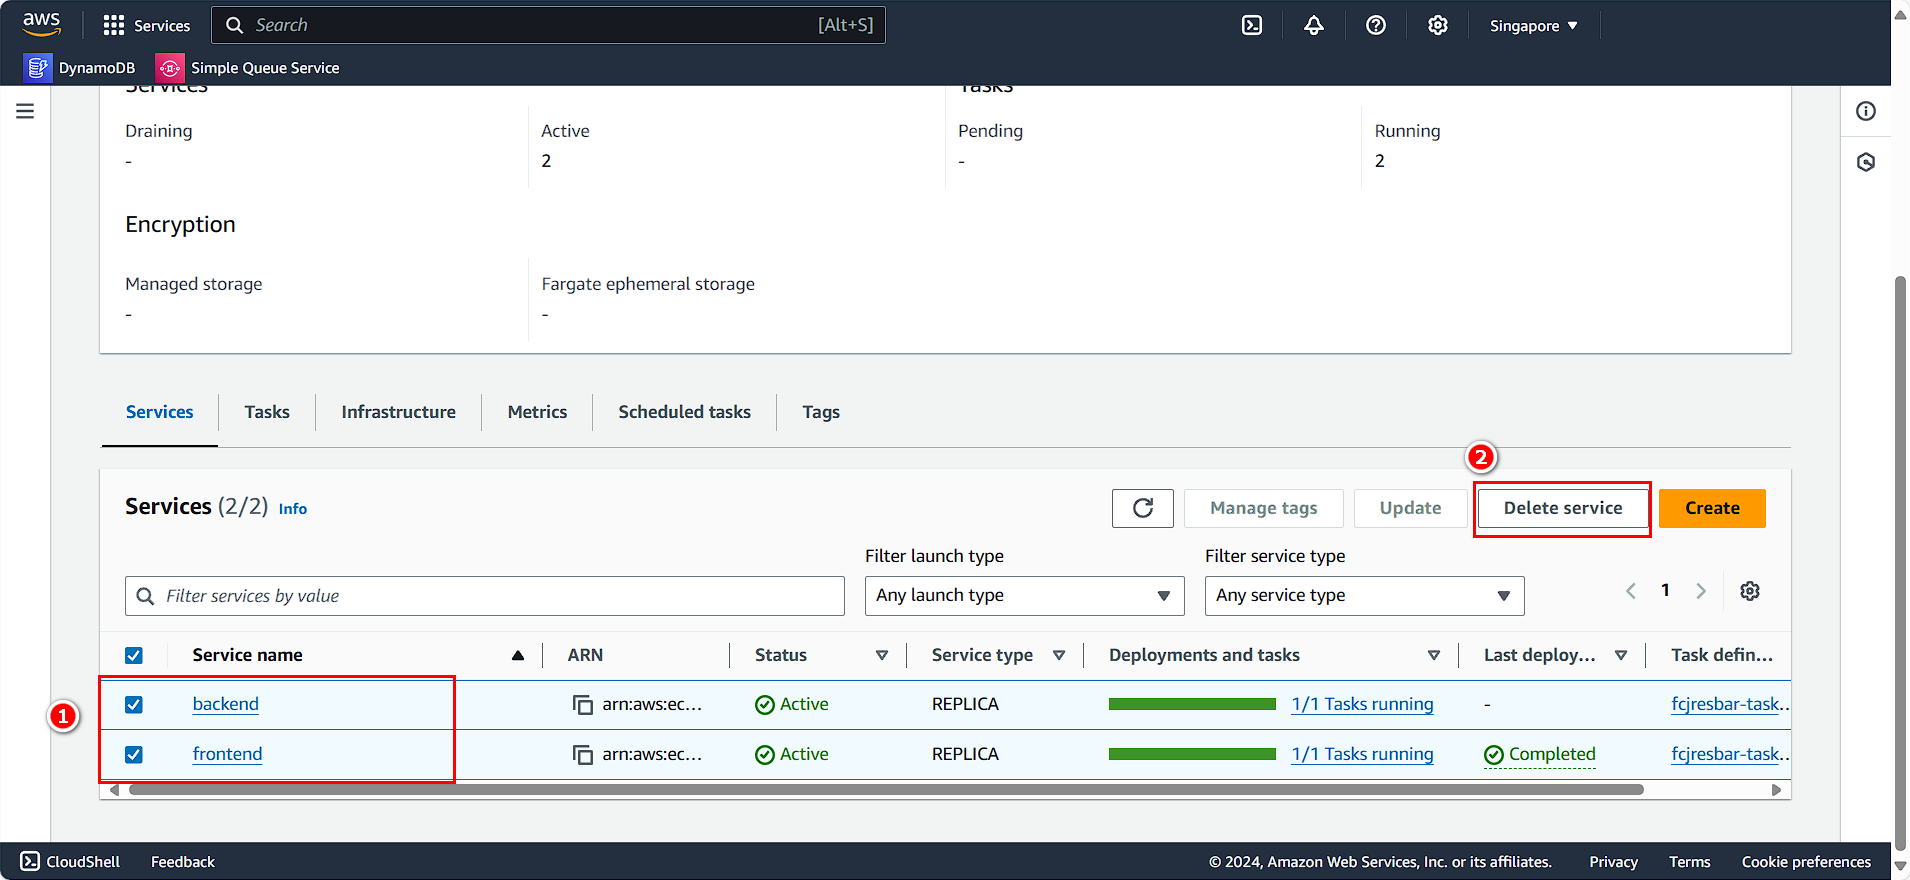
Task: Toggle the select-all services checkbox
Action: point(134,655)
